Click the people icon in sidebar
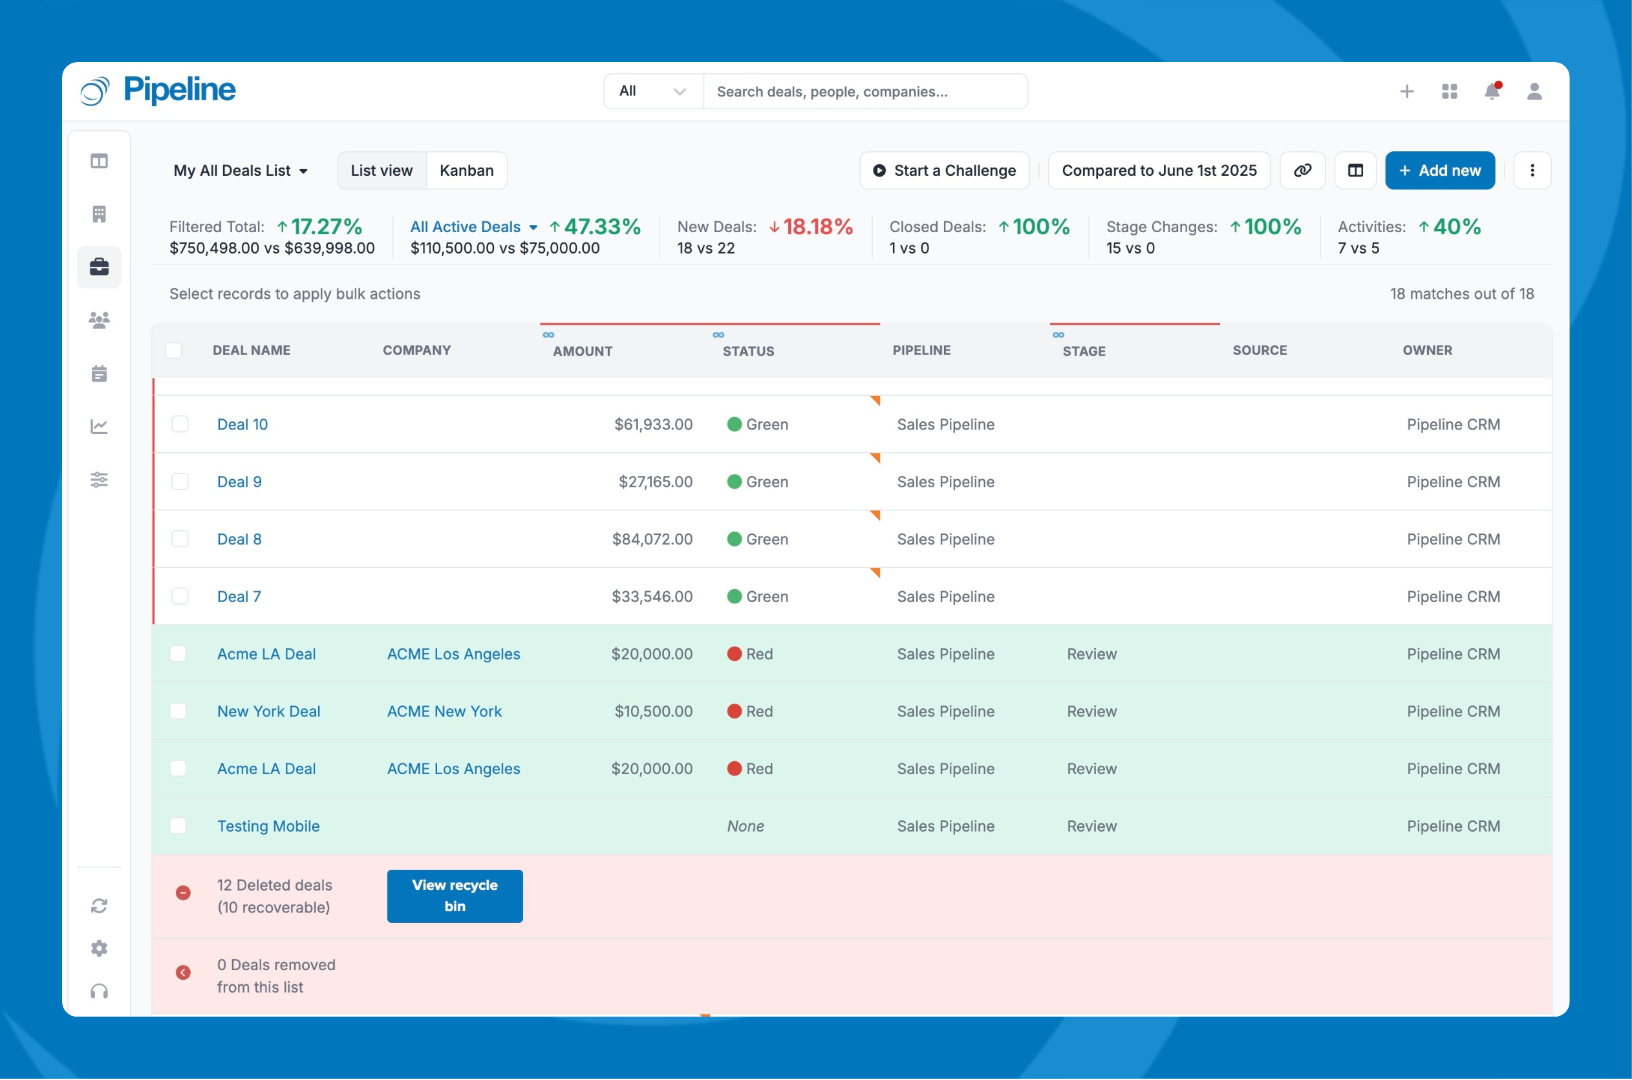The width and height of the screenshot is (1632, 1080). click(99, 321)
